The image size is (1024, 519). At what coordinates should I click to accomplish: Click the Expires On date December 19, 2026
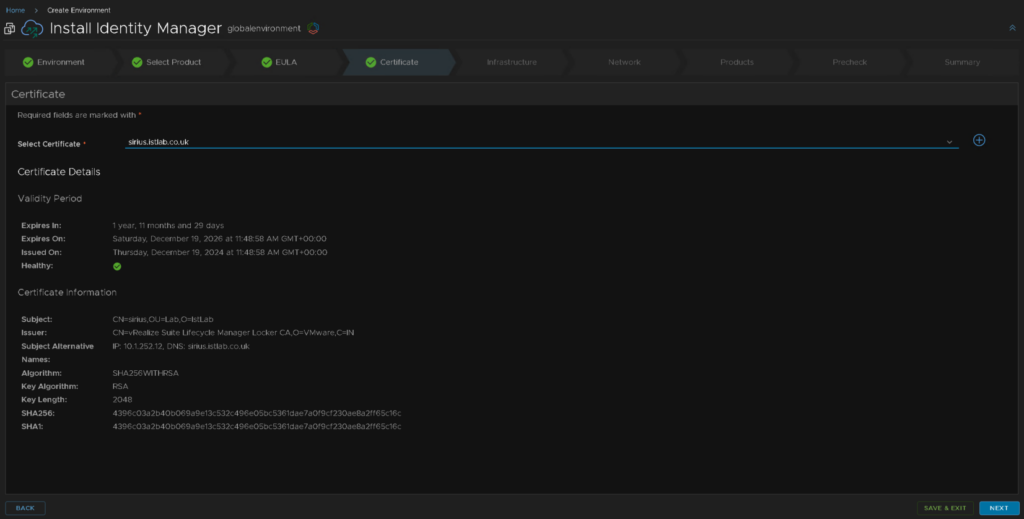219,239
